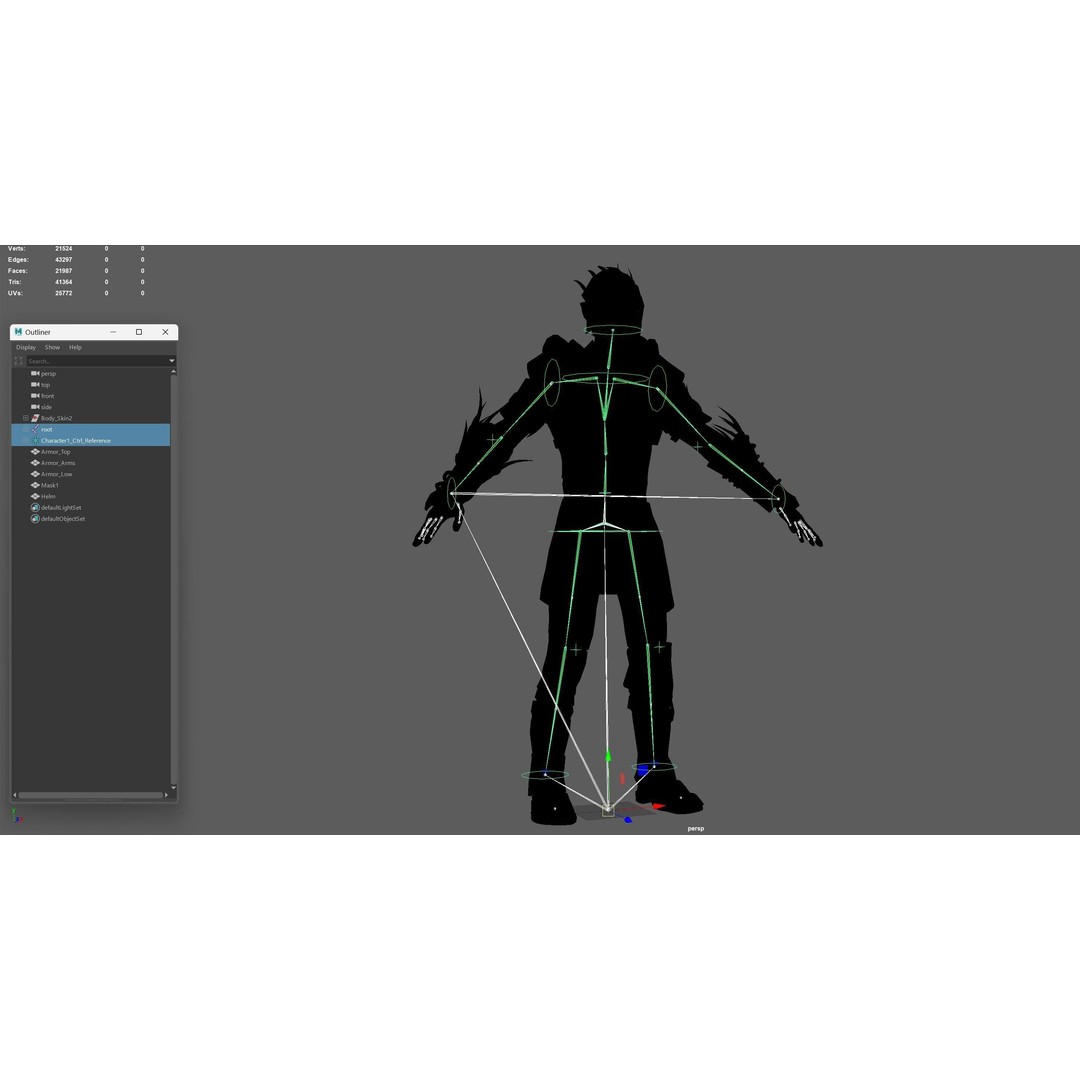Click the Helm display layer icon
The height and width of the screenshot is (1080, 1080).
tap(35, 496)
